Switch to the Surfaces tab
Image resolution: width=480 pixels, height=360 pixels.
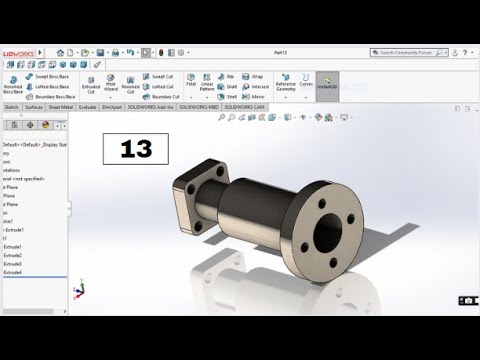[x=34, y=107]
